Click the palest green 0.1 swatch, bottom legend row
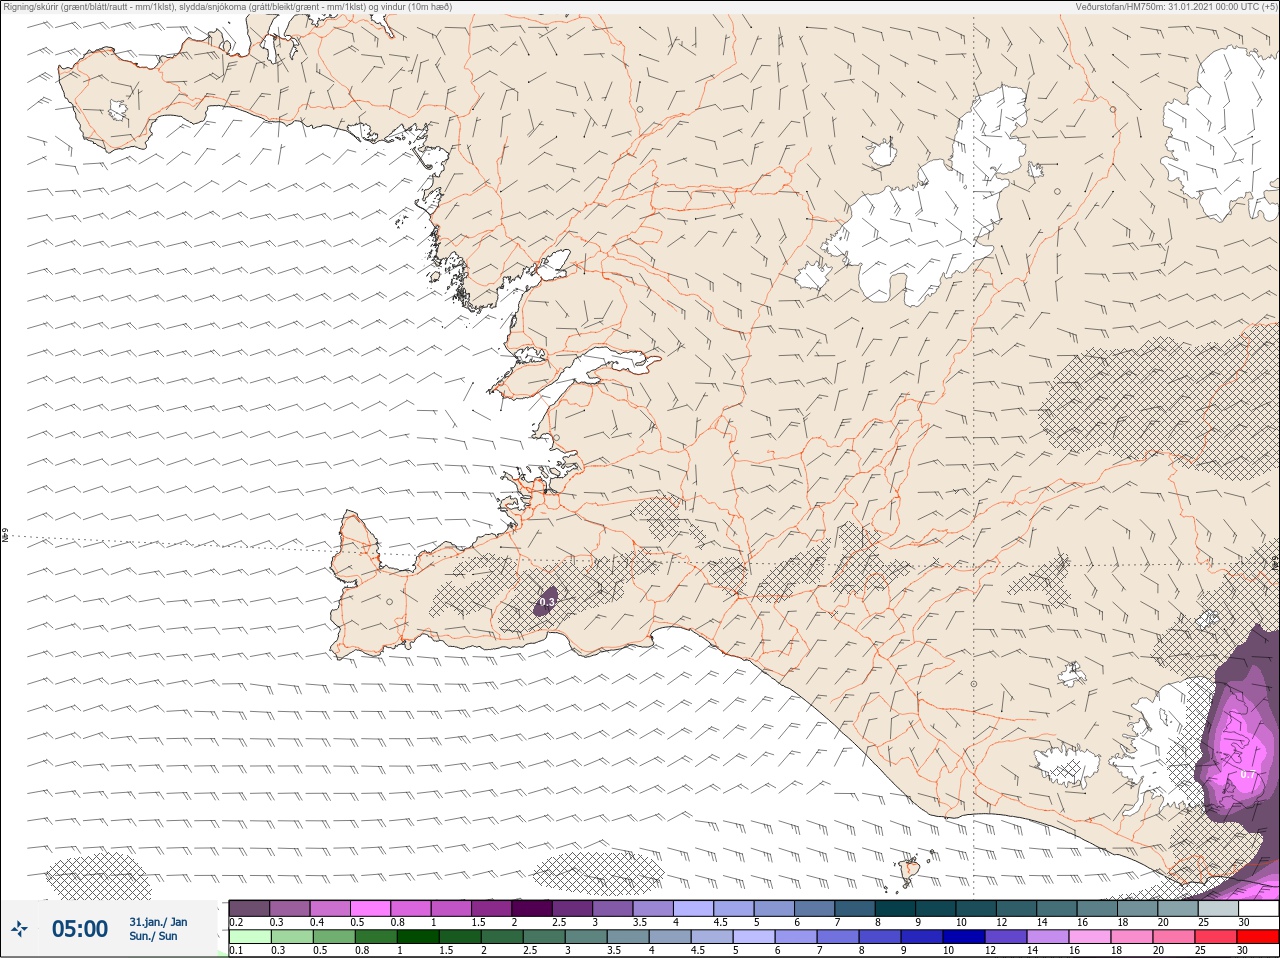This screenshot has height=958, width=1280. (x=249, y=937)
